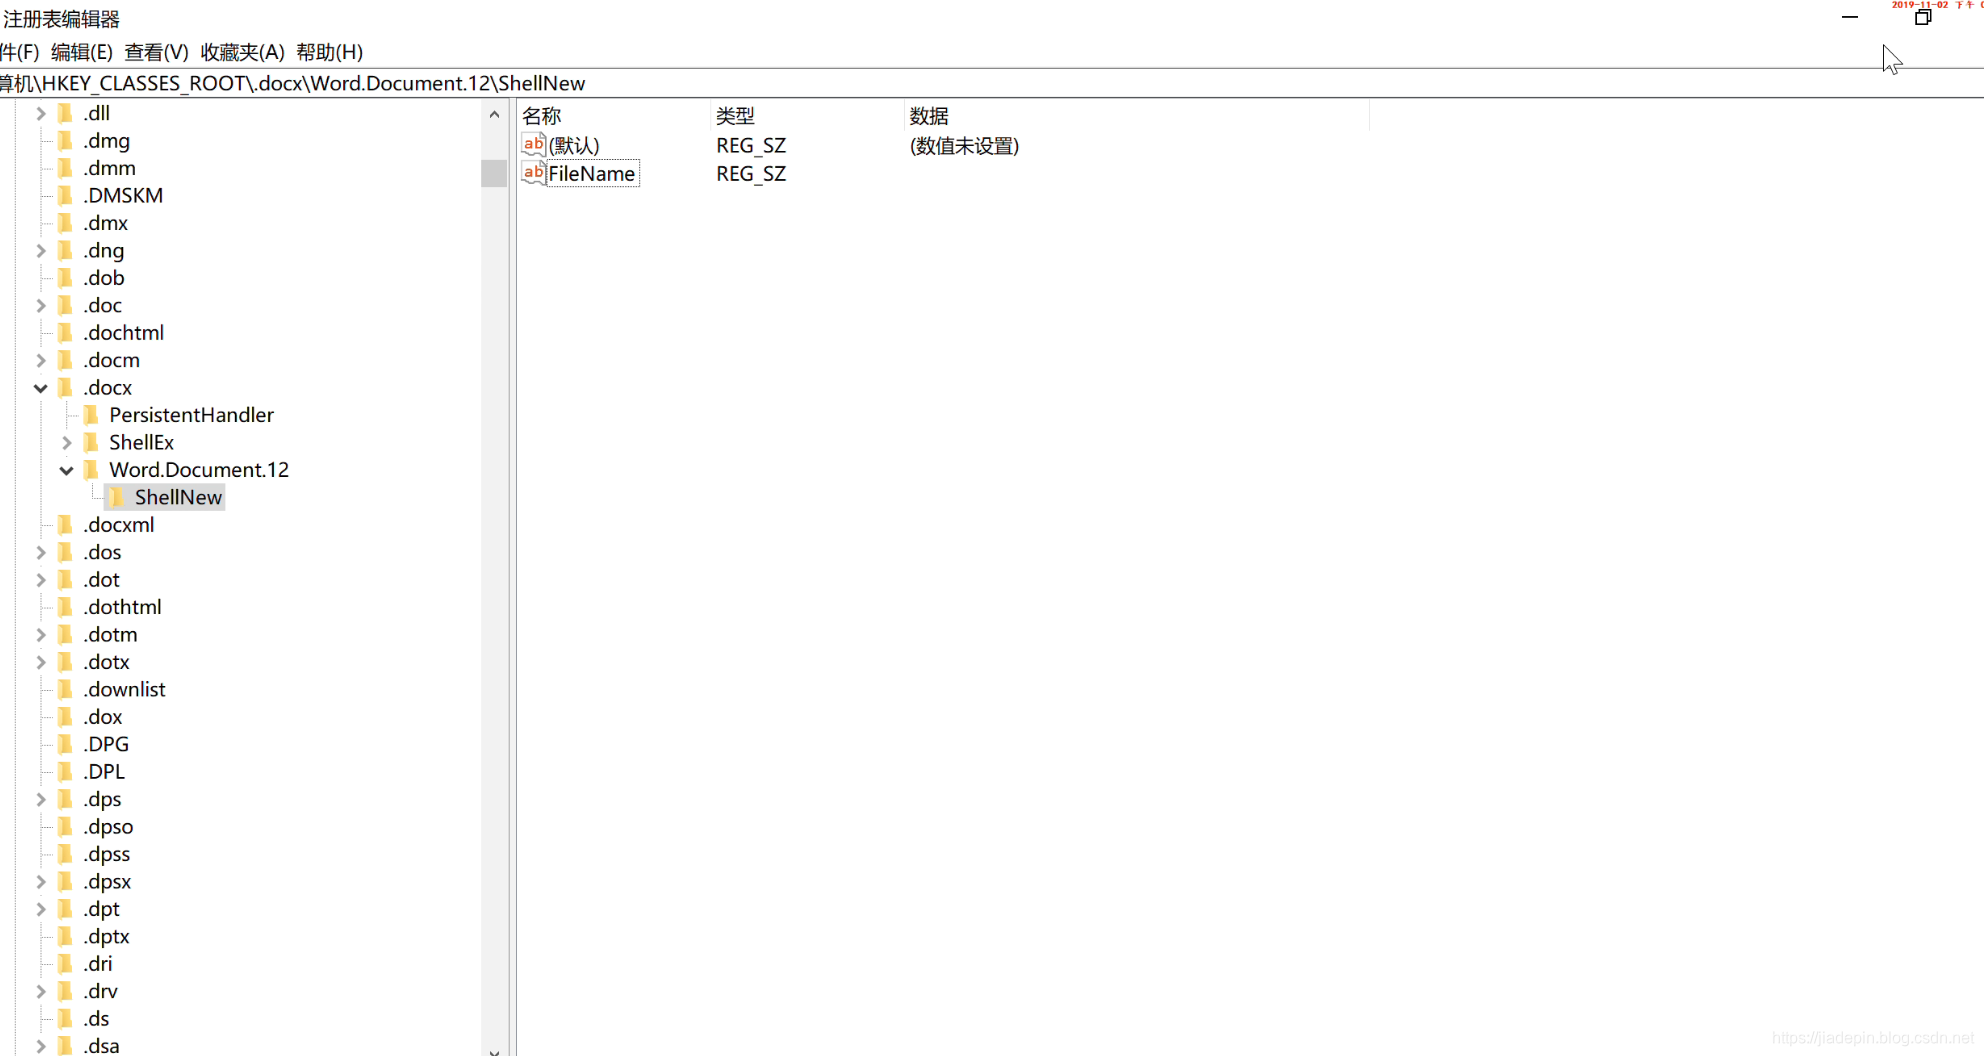This screenshot has height=1056, width=1984.
Task: Click the .ds folder icon
Action: pos(66,1019)
